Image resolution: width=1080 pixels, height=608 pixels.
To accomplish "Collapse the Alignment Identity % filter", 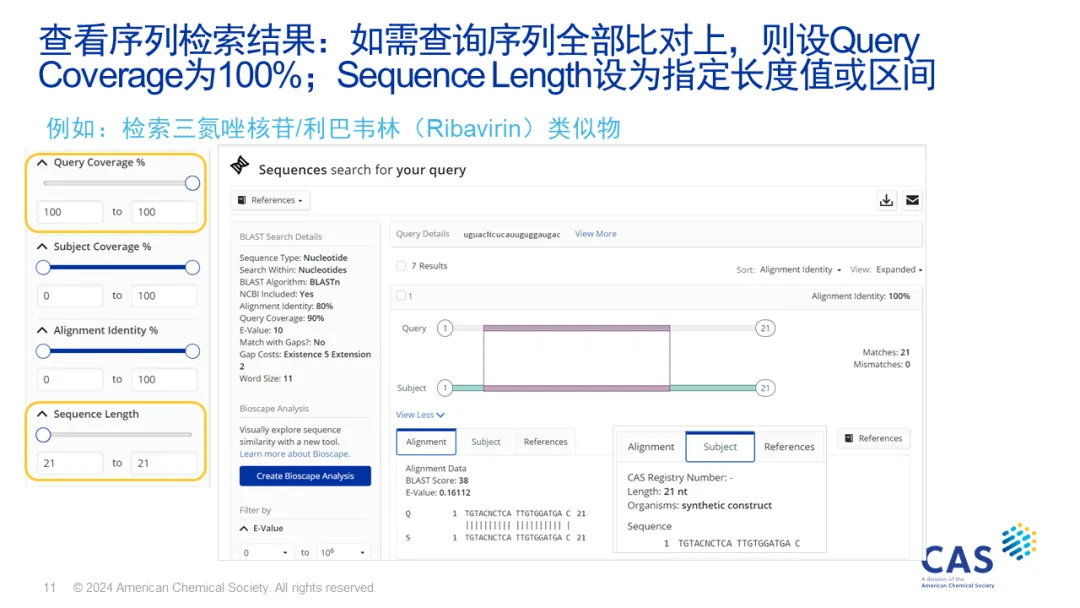I will click(x=42, y=331).
